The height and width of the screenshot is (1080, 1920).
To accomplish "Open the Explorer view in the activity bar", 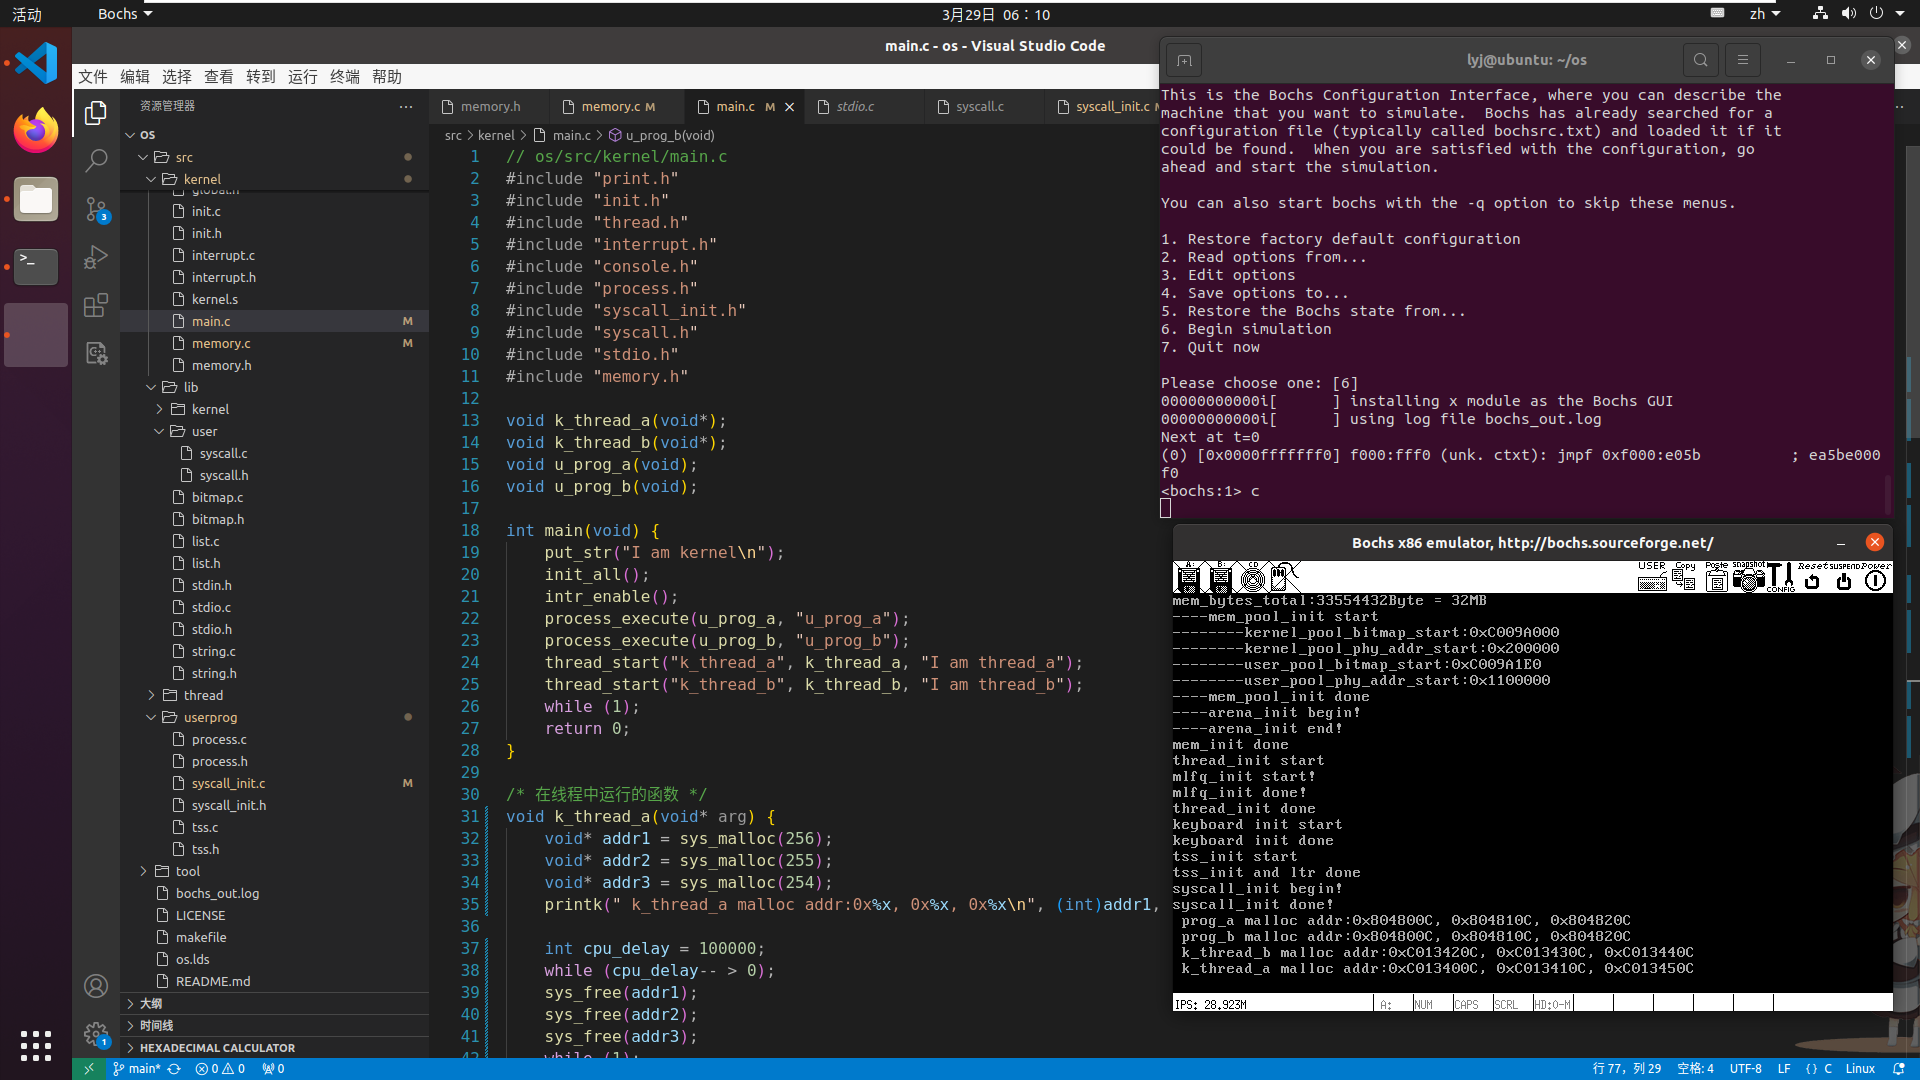I will tap(96, 113).
